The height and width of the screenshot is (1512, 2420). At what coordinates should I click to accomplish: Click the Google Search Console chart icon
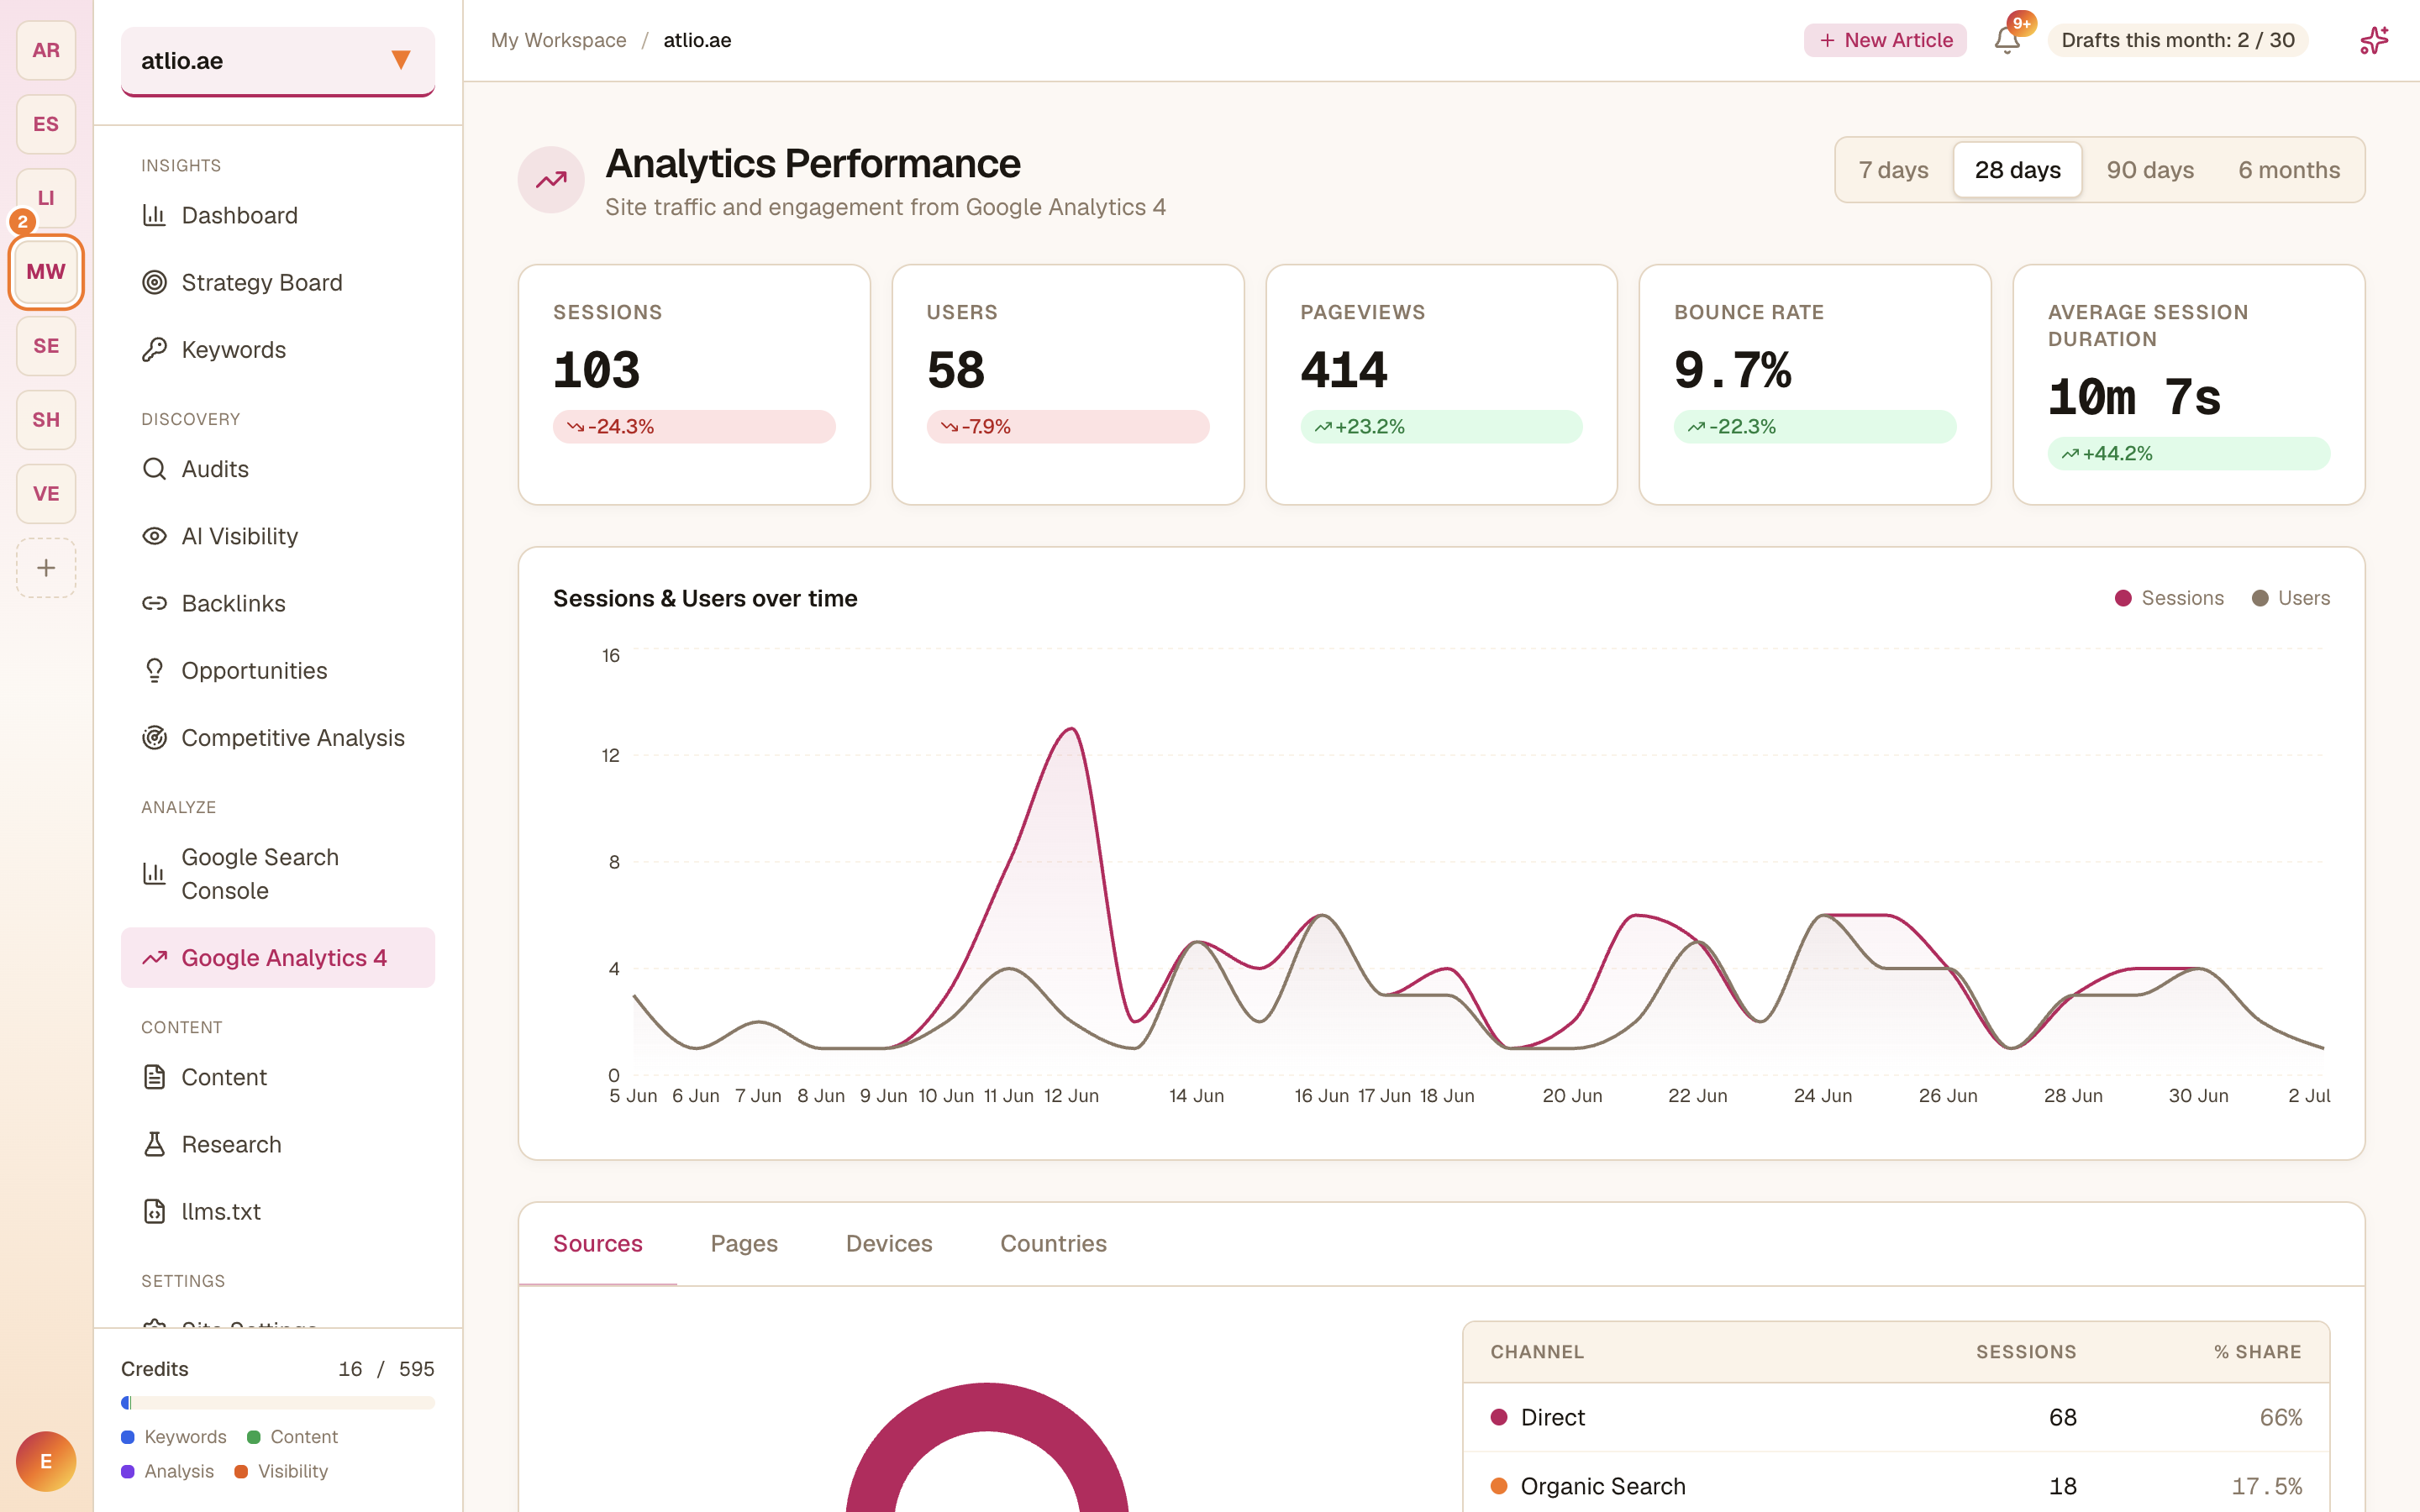[x=154, y=874]
